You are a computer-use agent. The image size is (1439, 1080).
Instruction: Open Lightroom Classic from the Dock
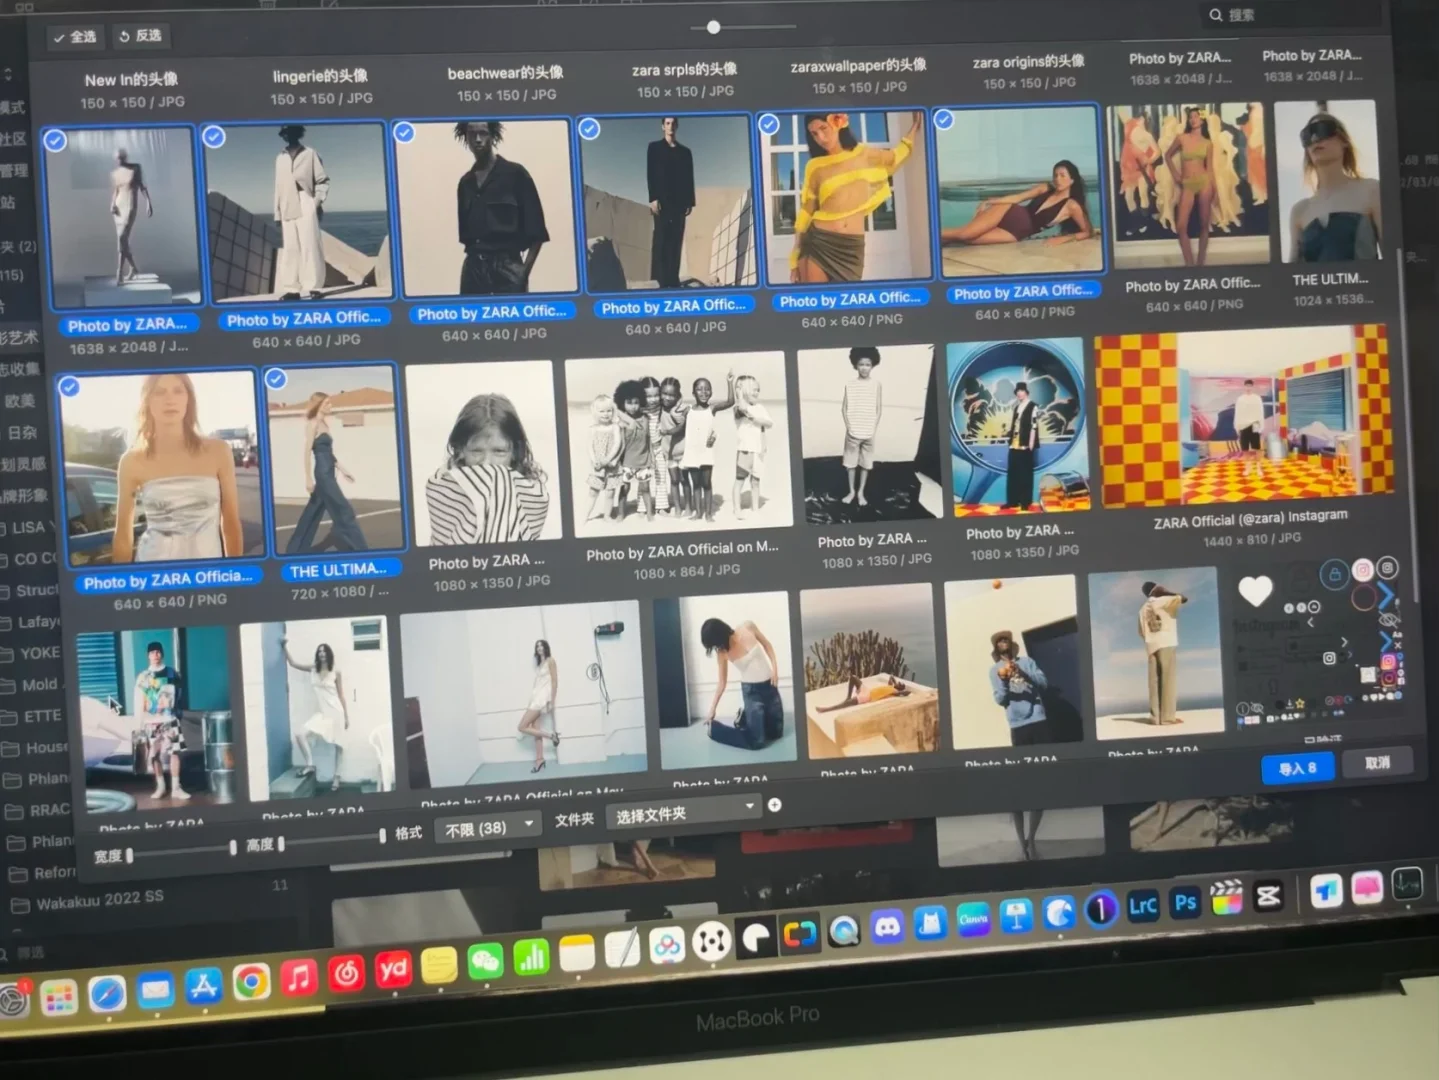(x=1141, y=904)
